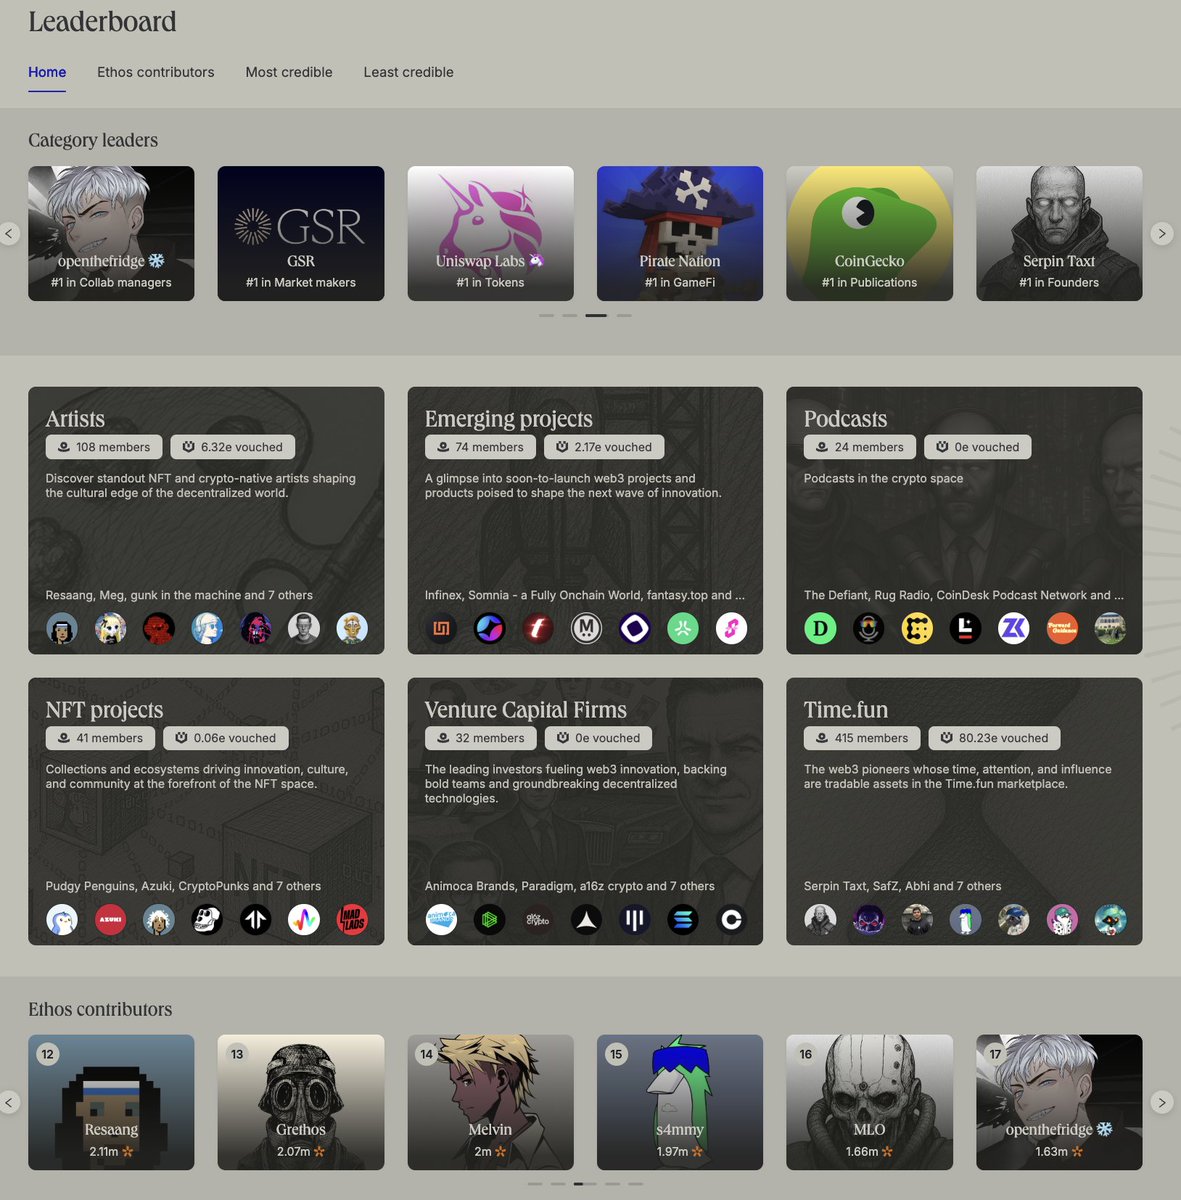This screenshot has height=1200, width=1181.
Task: Open the Serpin Taxt Founders leader card
Action: [x=1059, y=233]
